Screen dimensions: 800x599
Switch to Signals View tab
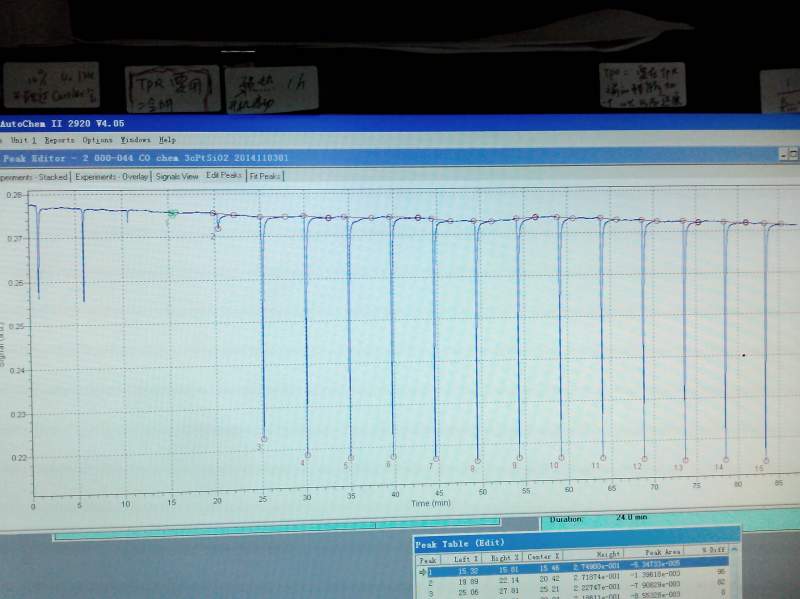coord(177,177)
